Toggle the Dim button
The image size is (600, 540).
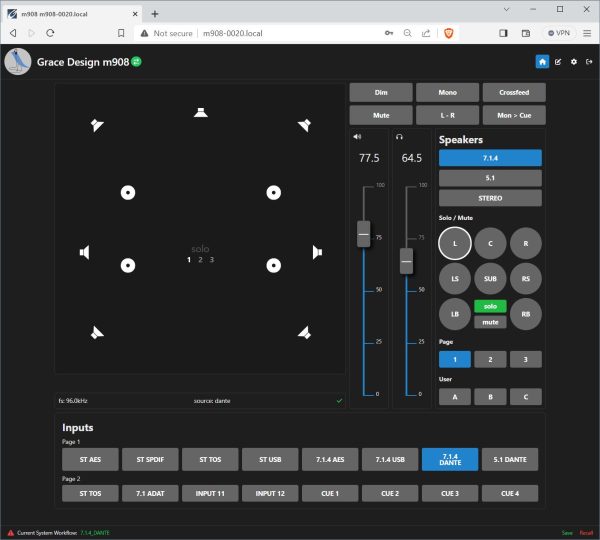(380, 91)
